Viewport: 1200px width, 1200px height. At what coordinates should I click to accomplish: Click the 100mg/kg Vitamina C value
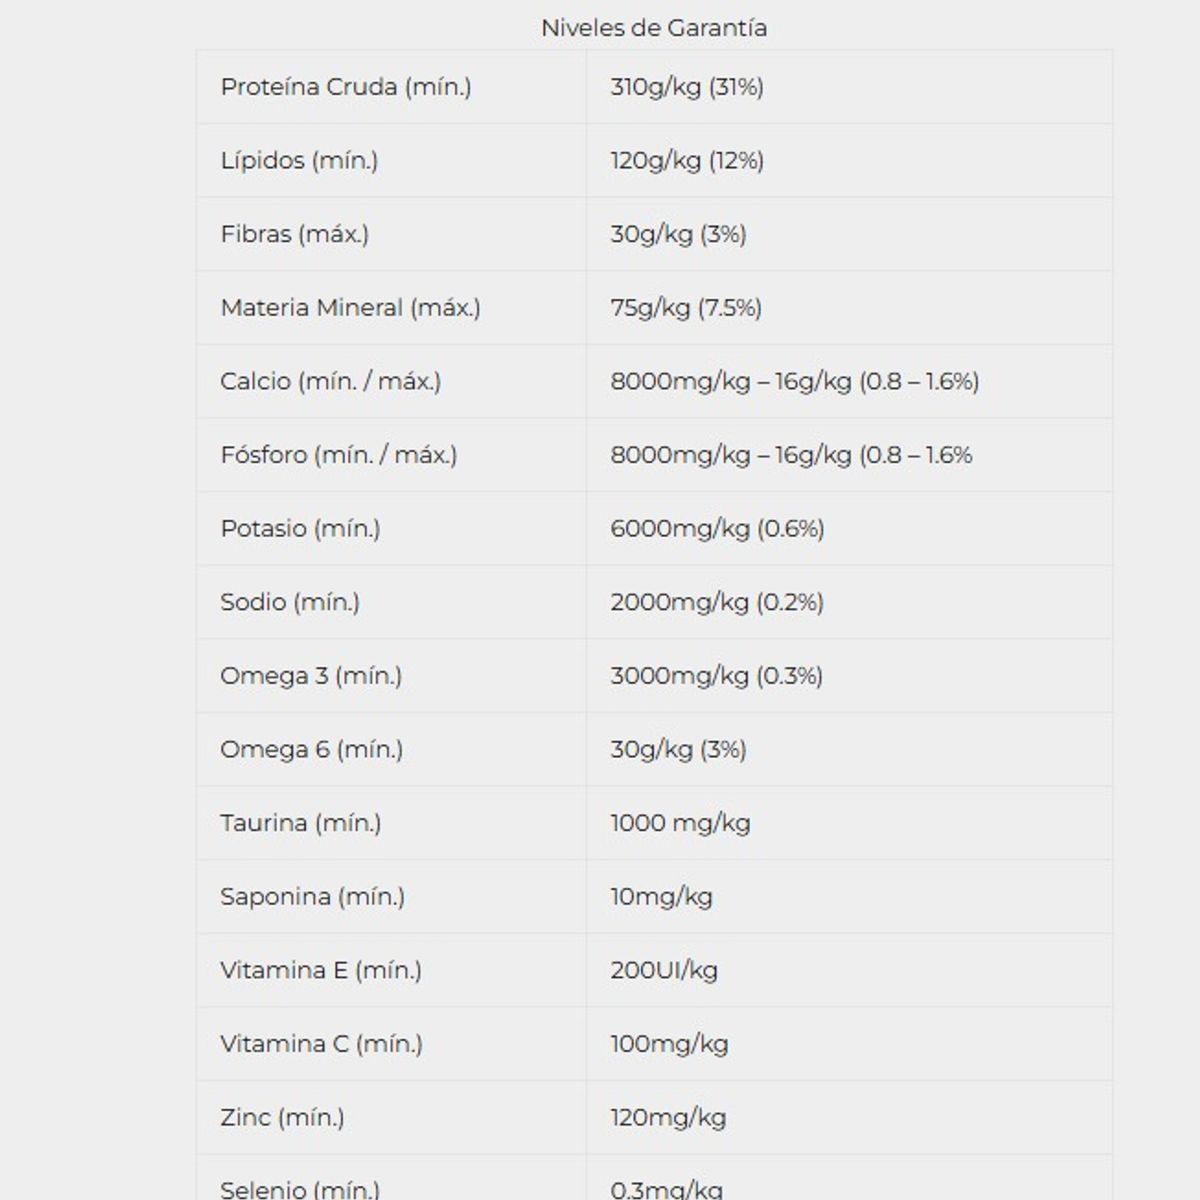[669, 1044]
